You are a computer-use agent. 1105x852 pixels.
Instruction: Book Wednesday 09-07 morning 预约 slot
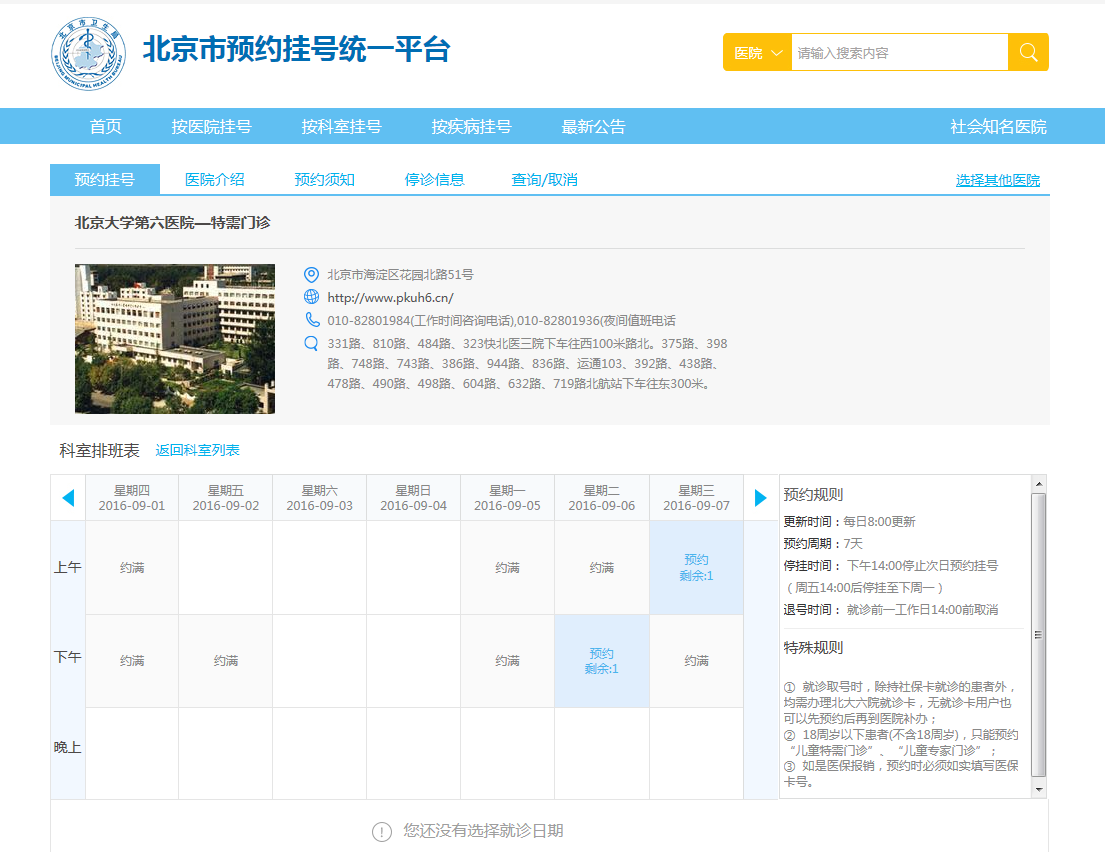pos(696,567)
